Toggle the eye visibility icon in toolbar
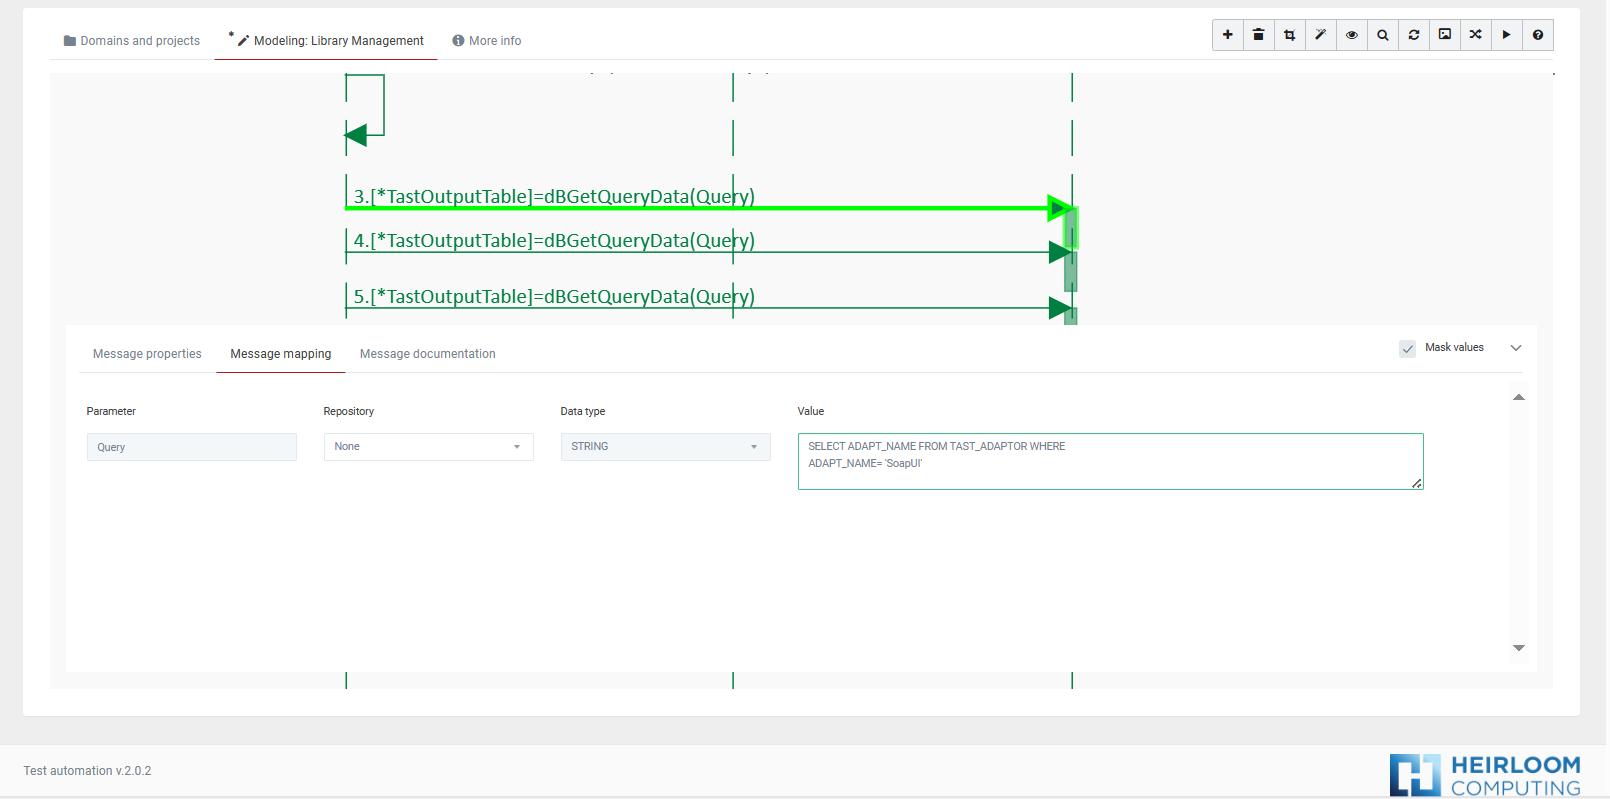Image resolution: width=1610 pixels, height=799 pixels. tap(1352, 35)
